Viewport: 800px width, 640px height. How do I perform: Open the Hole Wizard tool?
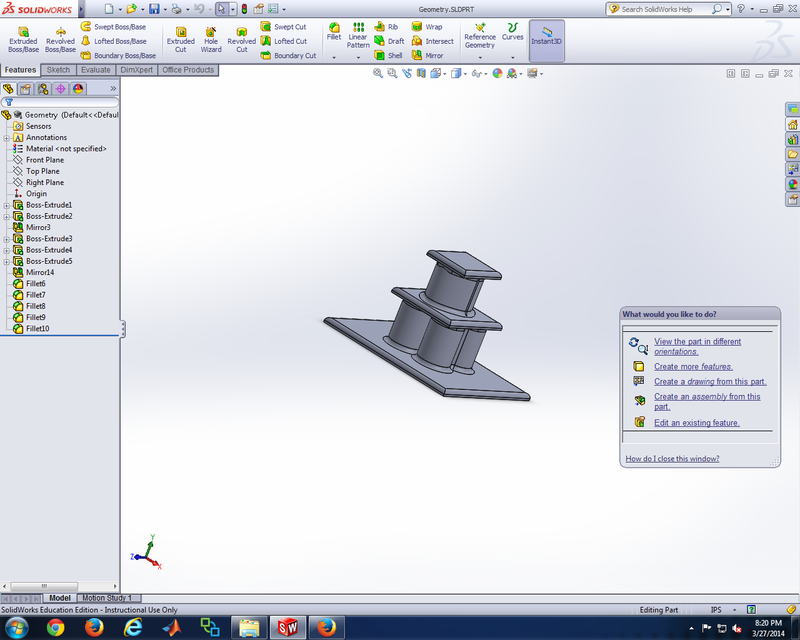coord(211,38)
